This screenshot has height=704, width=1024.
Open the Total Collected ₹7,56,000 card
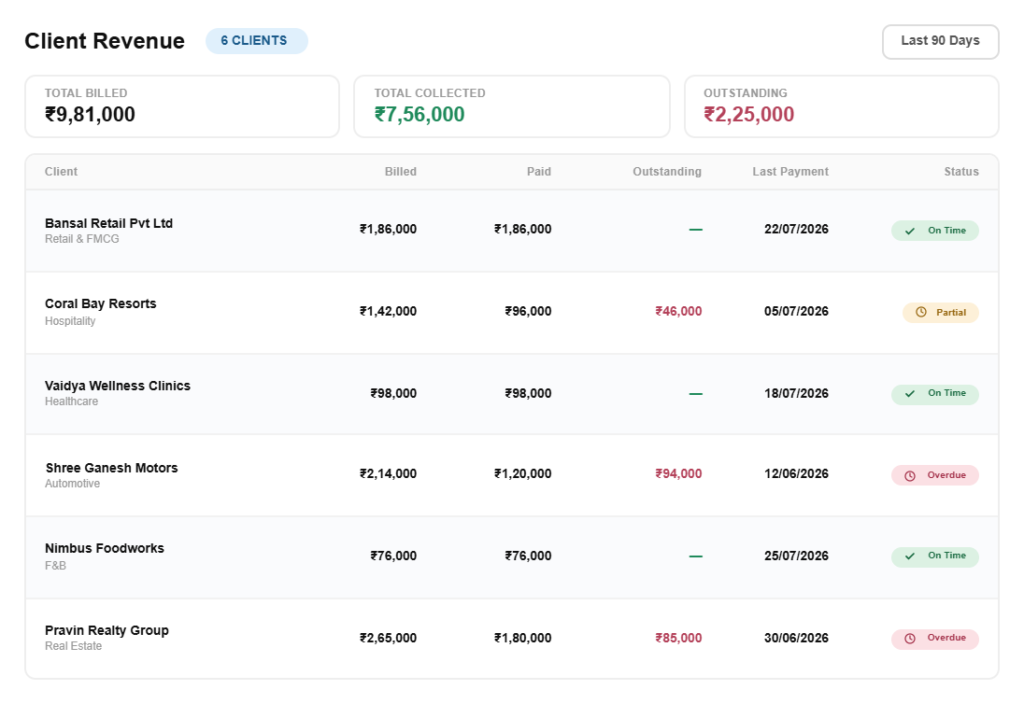[512, 106]
